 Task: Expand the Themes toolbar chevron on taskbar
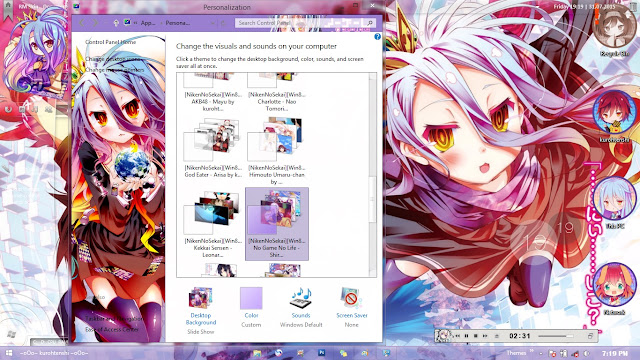point(532,351)
